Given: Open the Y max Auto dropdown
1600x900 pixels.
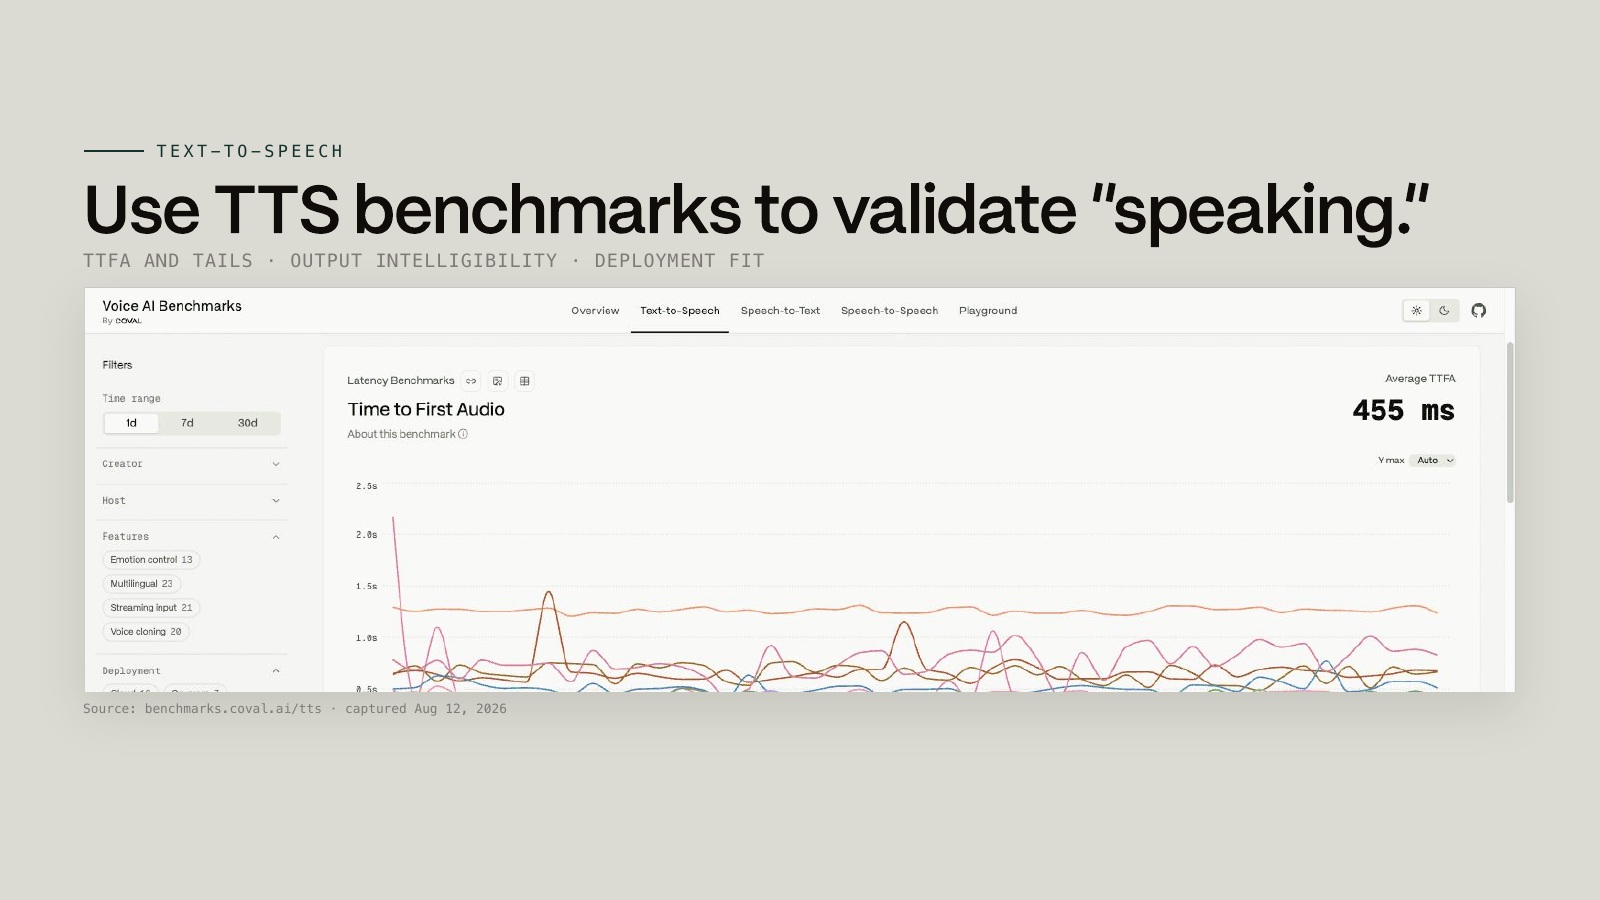Looking at the screenshot, I should click(x=1434, y=461).
